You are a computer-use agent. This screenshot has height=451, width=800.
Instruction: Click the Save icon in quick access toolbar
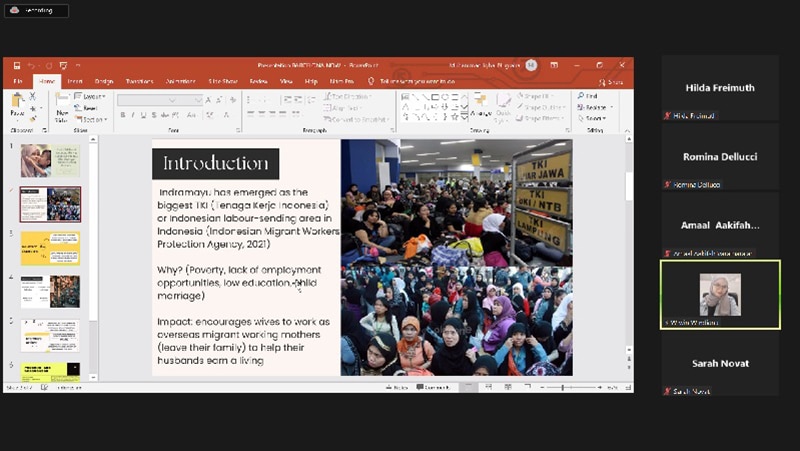tap(17, 65)
